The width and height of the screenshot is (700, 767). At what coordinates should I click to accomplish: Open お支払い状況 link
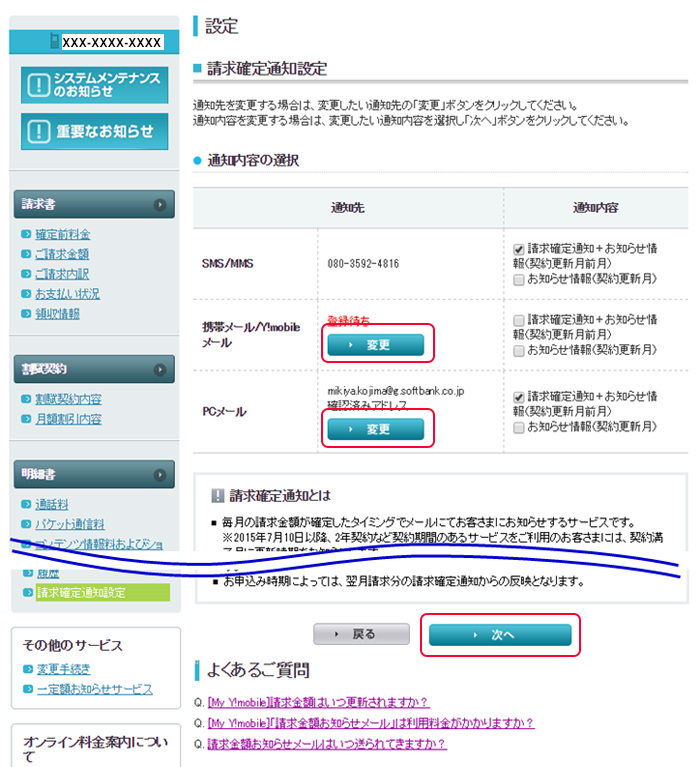click(68, 293)
